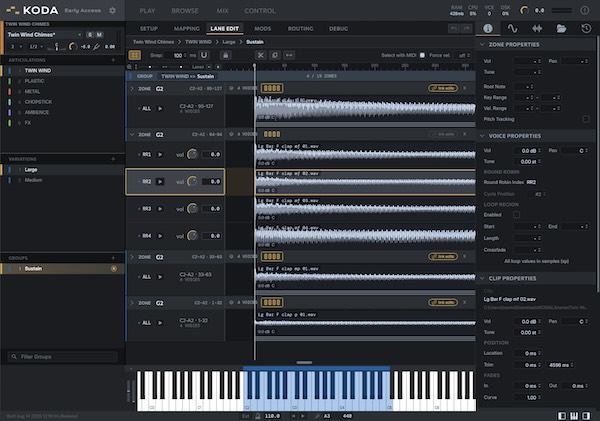Toggle right sidebar layout icon in status bar
The image size is (600, 421).
click(586, 416)
